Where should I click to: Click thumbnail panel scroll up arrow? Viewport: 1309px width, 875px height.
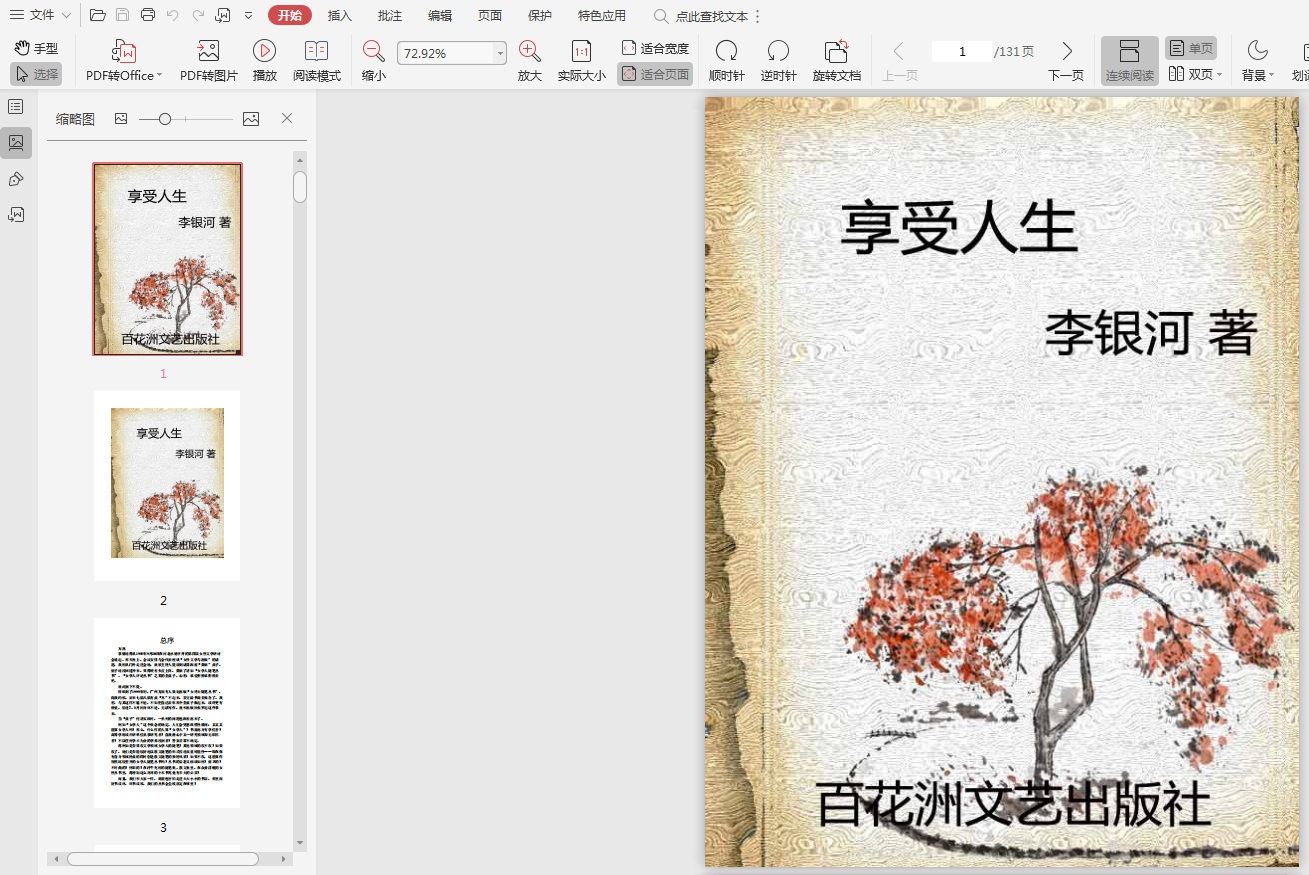tap(300, 159)
